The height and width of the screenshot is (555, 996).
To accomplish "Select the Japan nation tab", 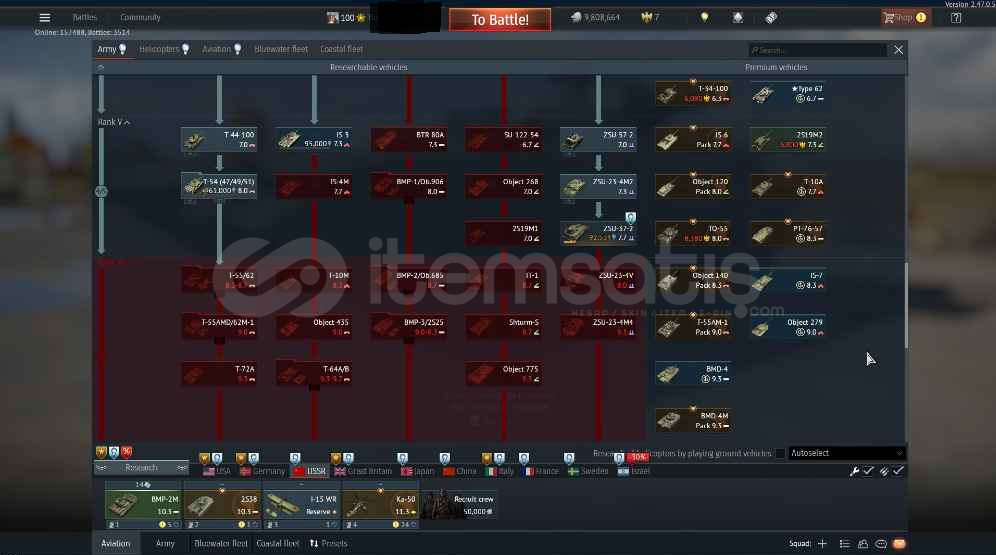I will coord(418,471).
